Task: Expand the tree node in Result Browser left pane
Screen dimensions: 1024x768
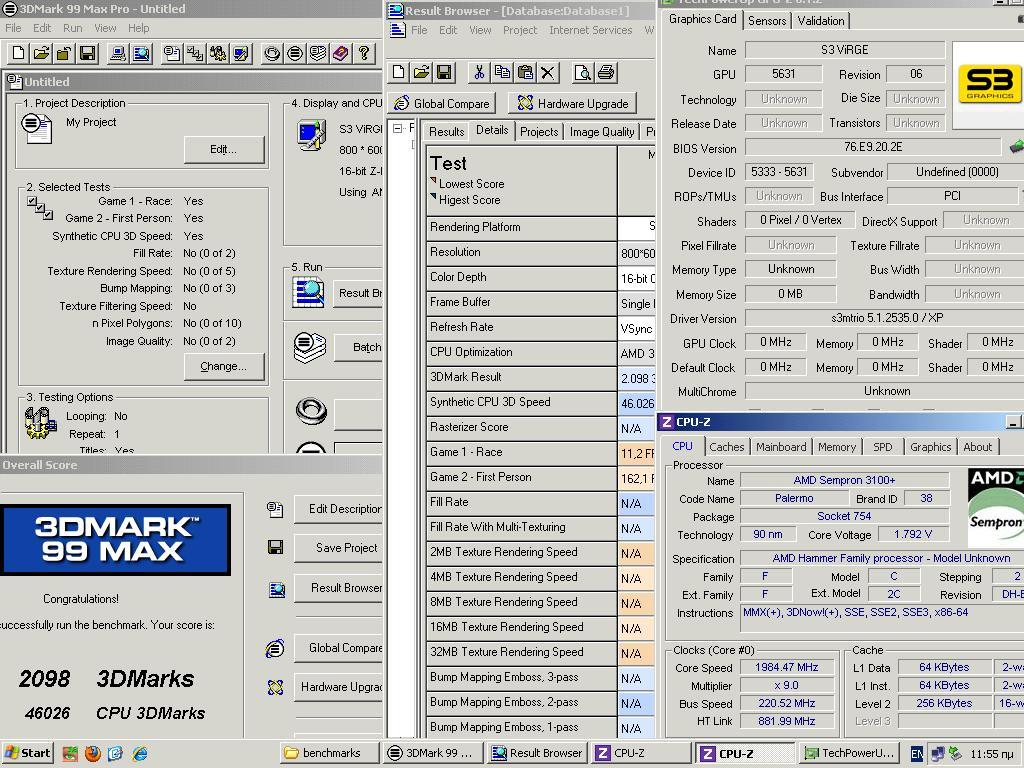Action: tap(397, 129)
